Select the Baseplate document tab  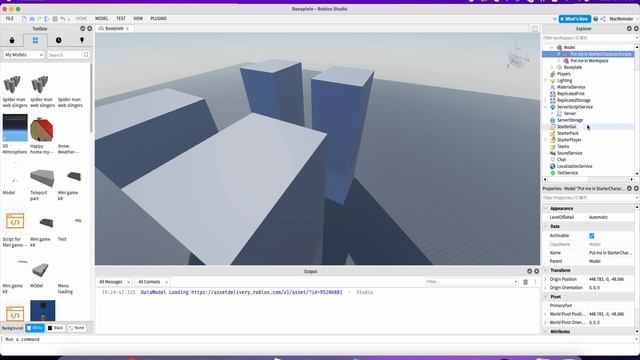(x=114, y=29)
